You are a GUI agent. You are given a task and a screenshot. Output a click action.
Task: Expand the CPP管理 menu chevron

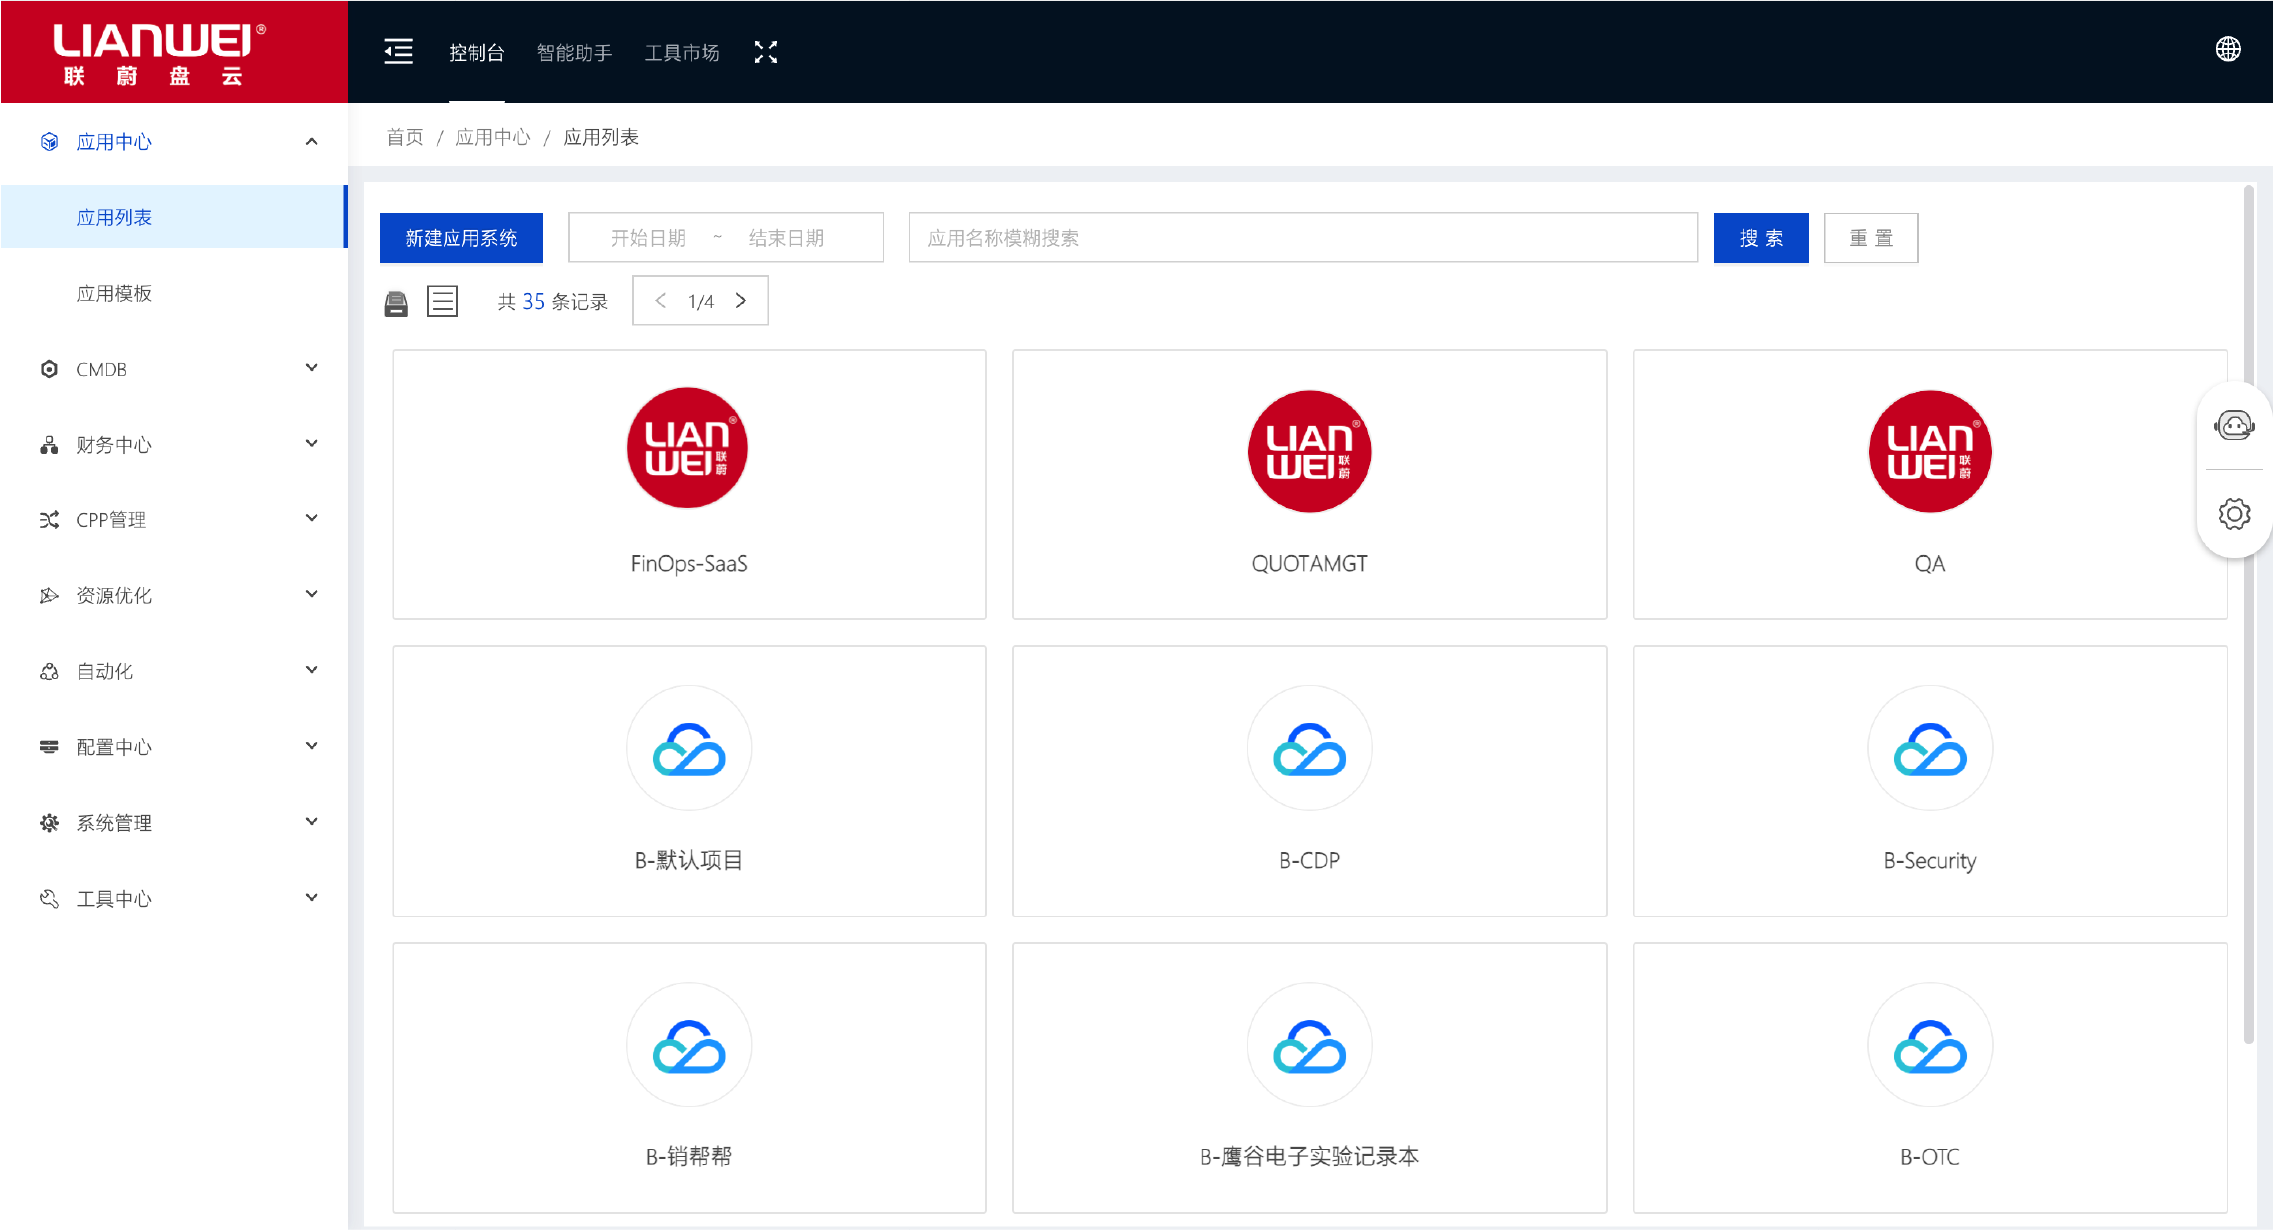[x=312, y=518]
